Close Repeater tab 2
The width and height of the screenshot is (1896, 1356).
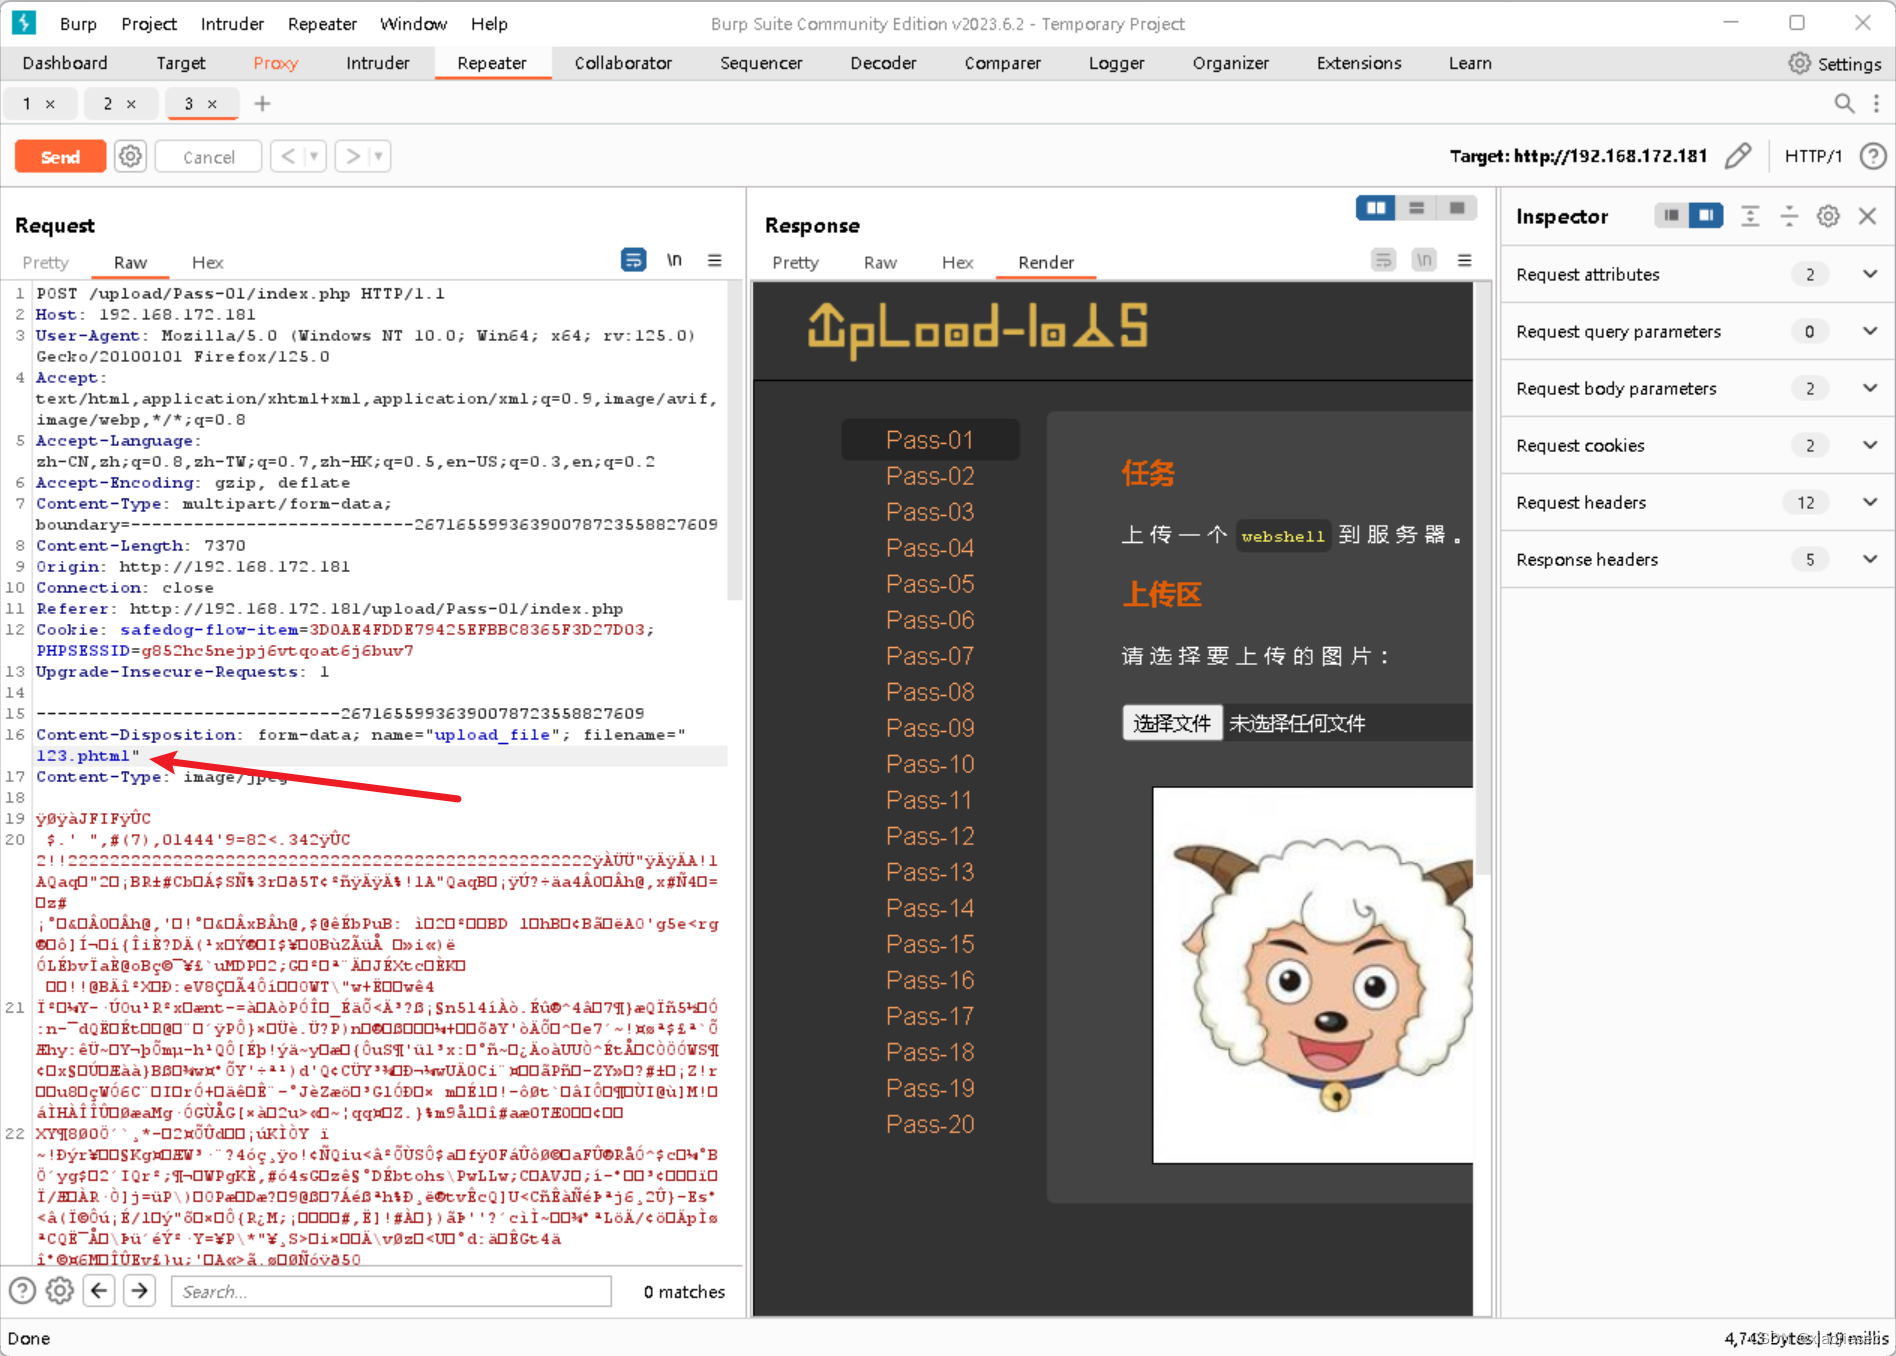click(131, 104)
